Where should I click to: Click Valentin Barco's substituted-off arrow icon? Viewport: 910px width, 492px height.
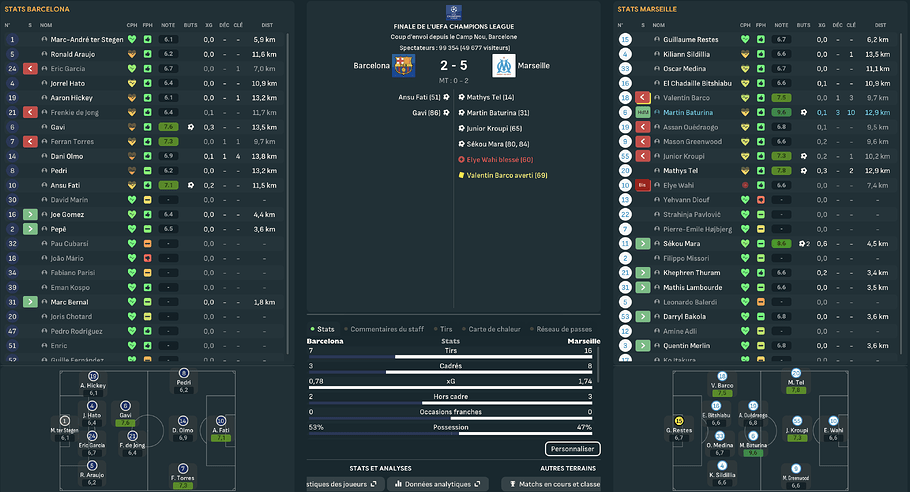642,97
